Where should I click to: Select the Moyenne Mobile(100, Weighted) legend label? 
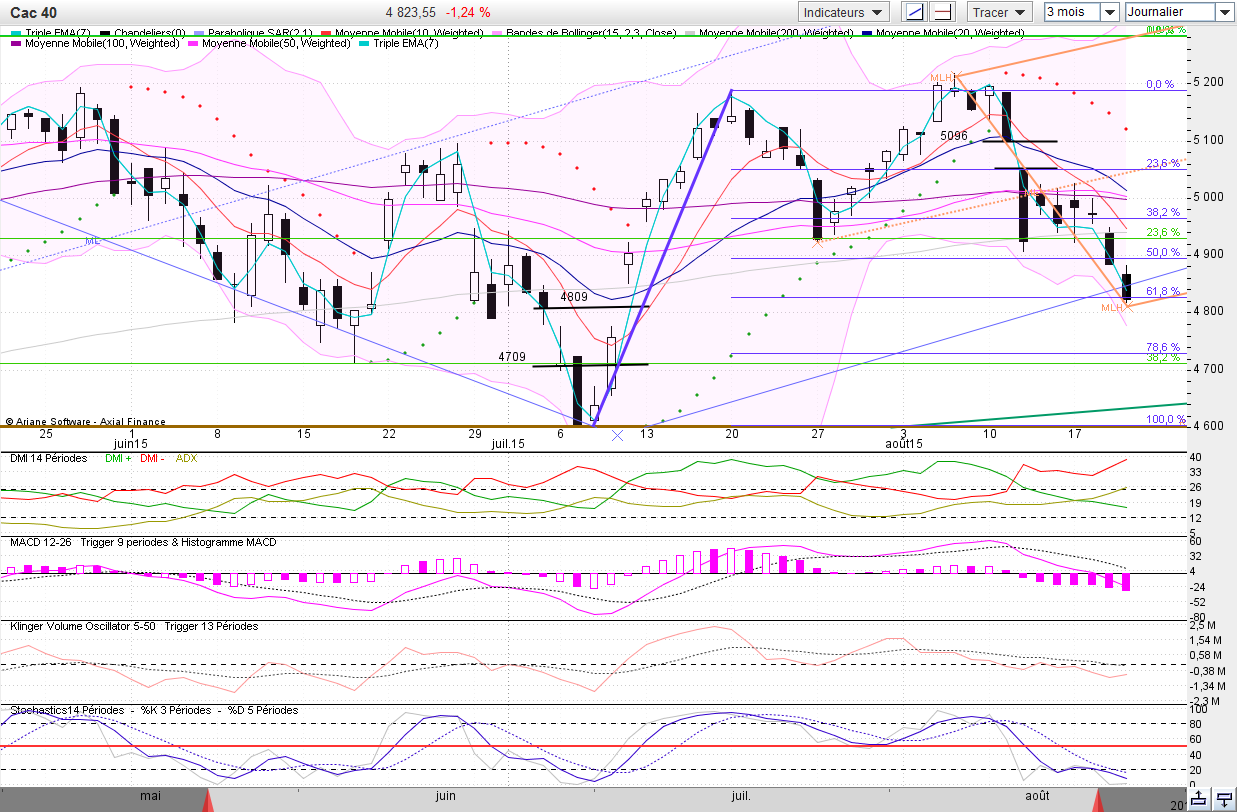click(x=101, y=44)
